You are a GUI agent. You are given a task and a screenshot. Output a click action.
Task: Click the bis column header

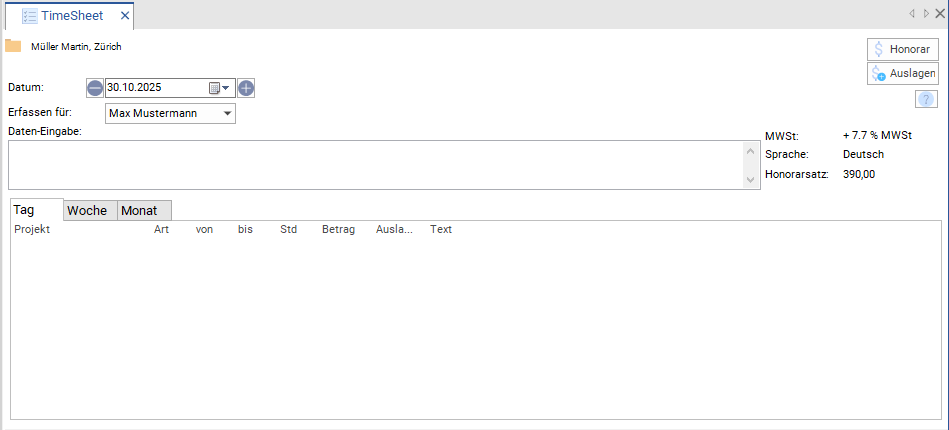click(x=245, y=230)
